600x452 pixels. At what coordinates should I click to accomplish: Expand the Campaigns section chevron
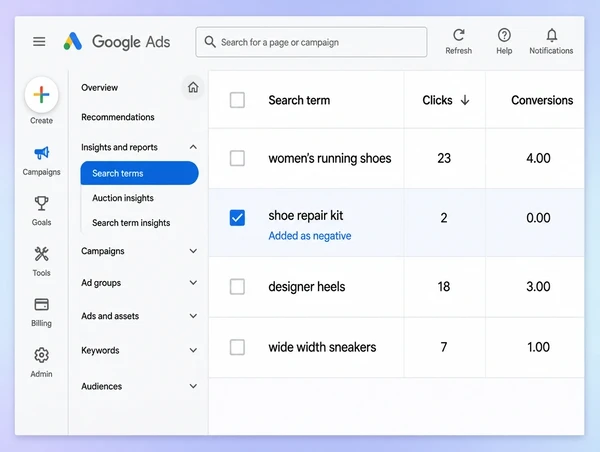click(x=193, y=251)
